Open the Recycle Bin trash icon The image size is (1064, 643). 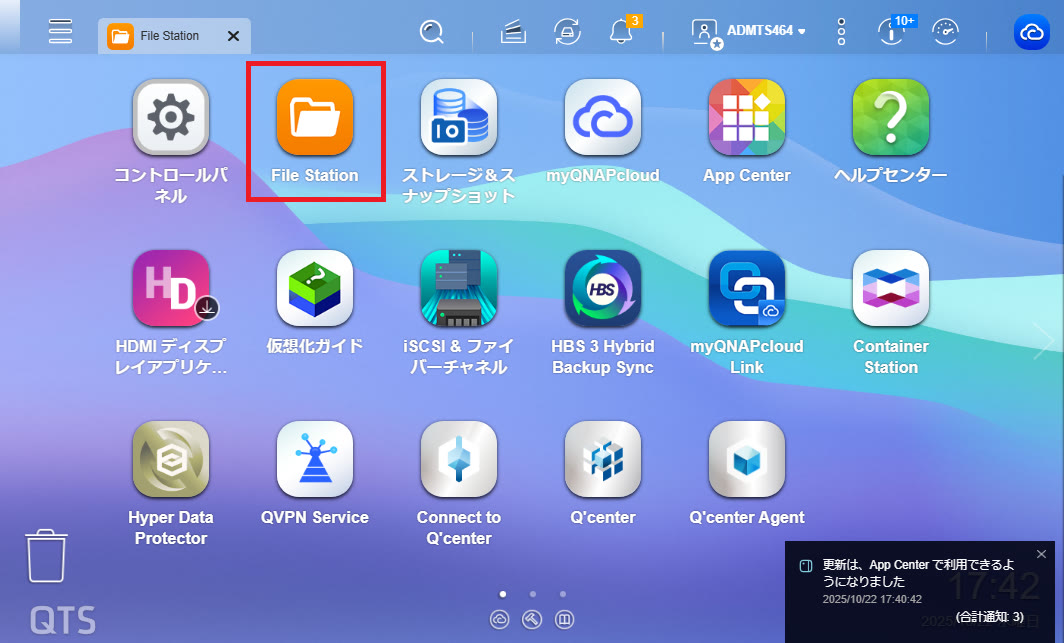point(46,556)
